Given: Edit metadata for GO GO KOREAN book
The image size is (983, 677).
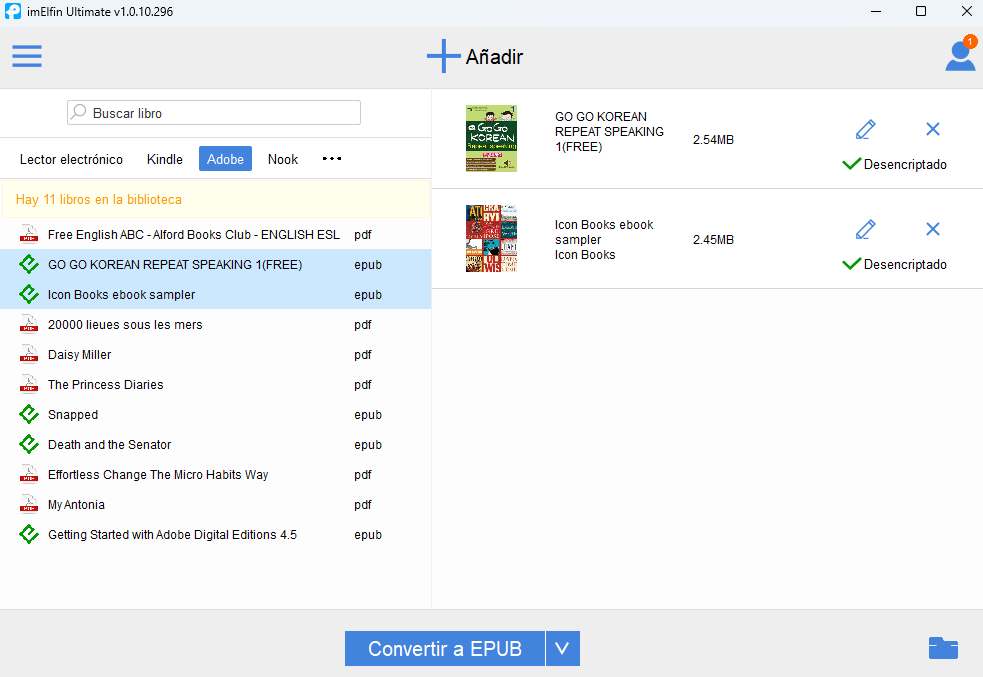Looking at the screenshot, I should (865, 129).
